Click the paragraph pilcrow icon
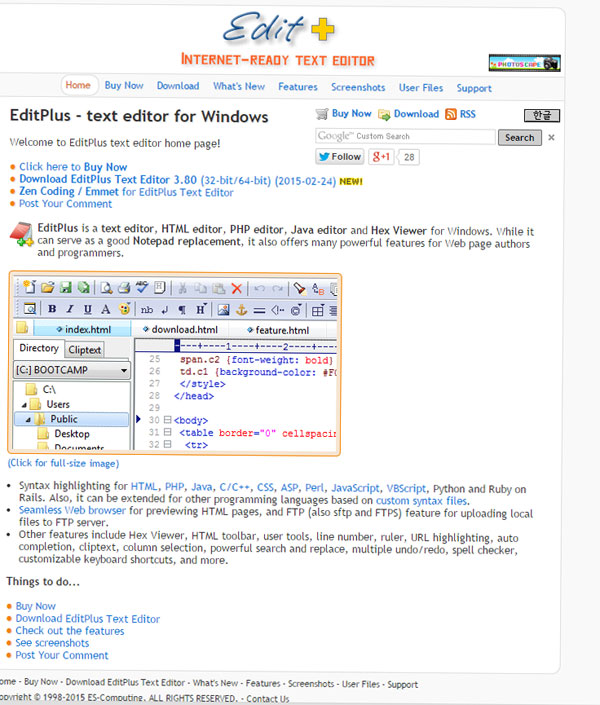This screenshot has width=600, height=705. [182, 310]
